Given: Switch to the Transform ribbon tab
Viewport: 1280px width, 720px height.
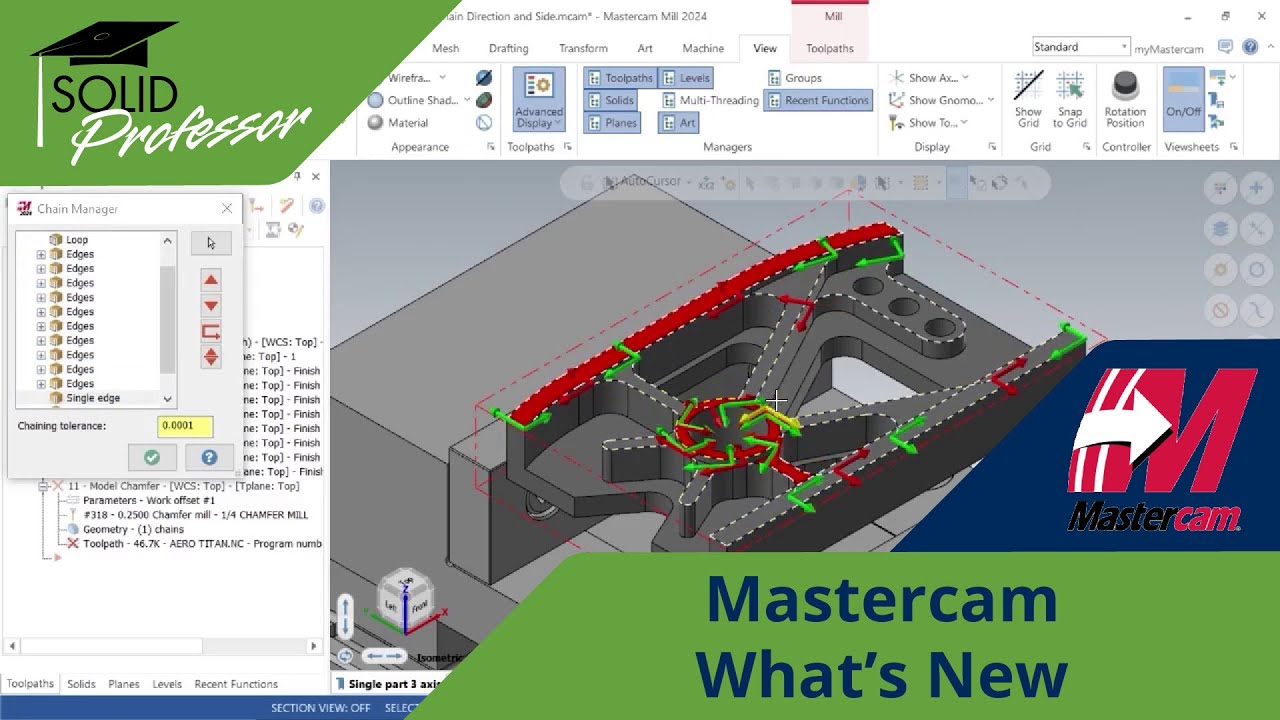Looking at the screenshot, I should click(x=583, y=48).
